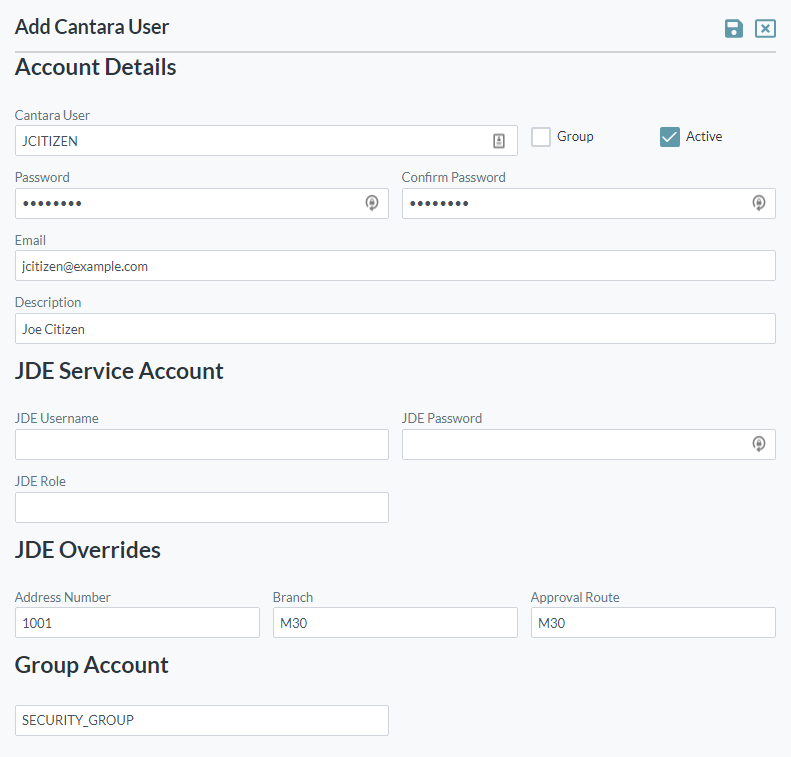Click the contact icon in Cantara User field
This screenshot has width=791, height=757.
point(499,141)
